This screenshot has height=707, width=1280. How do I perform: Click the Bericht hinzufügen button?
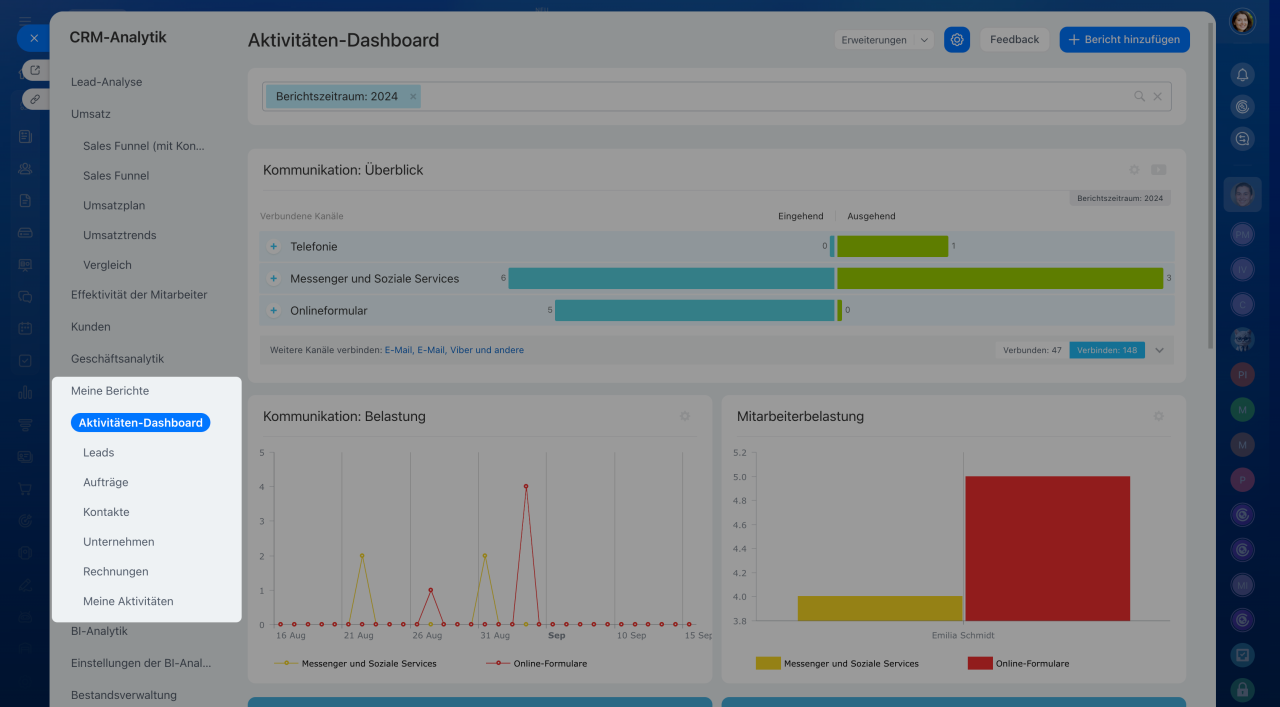(x=1124, y=40)
